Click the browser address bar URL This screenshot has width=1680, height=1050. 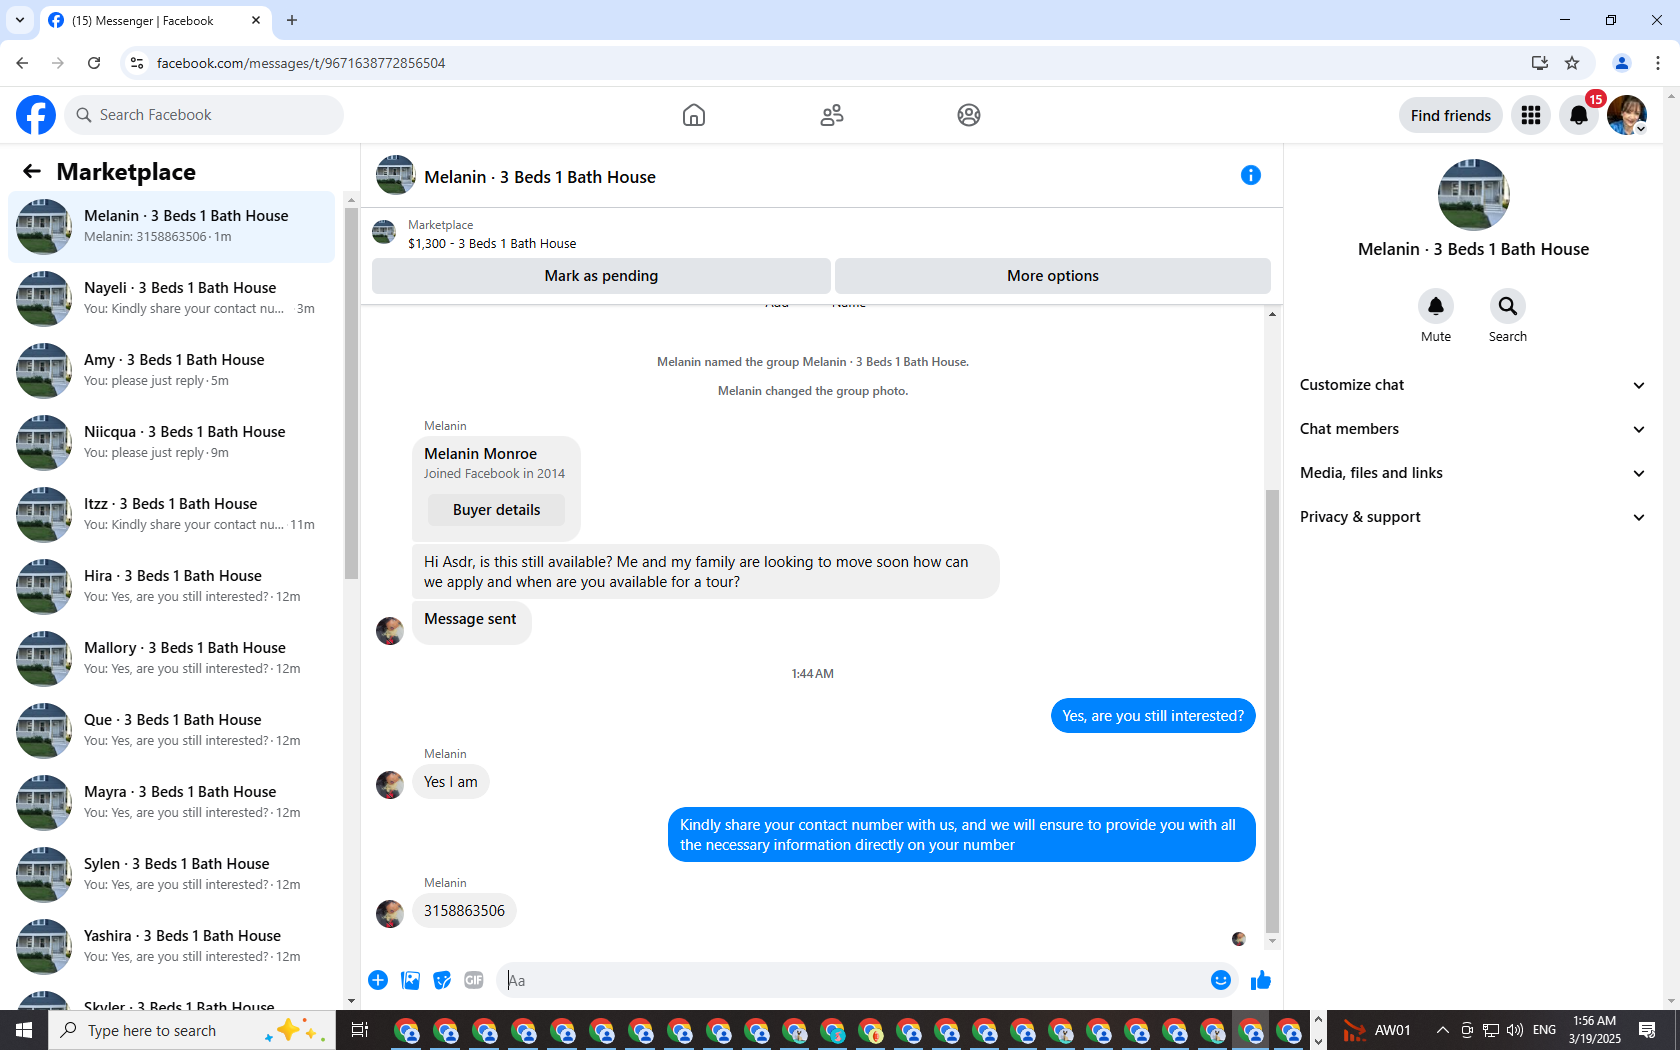coord(301,63)
